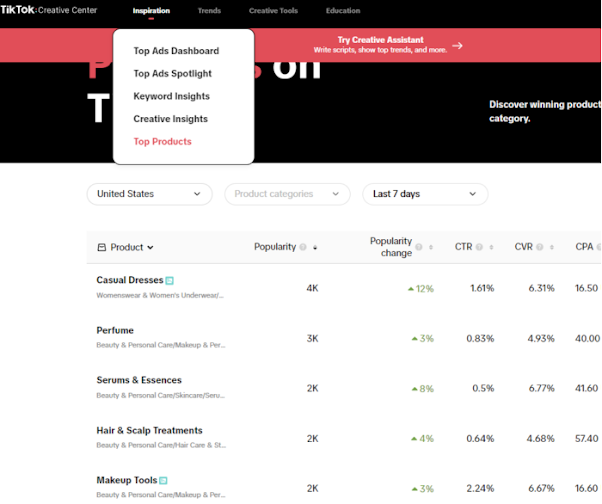
Task: Click the Popularity info help icon
Action: [x=303, y=247]
